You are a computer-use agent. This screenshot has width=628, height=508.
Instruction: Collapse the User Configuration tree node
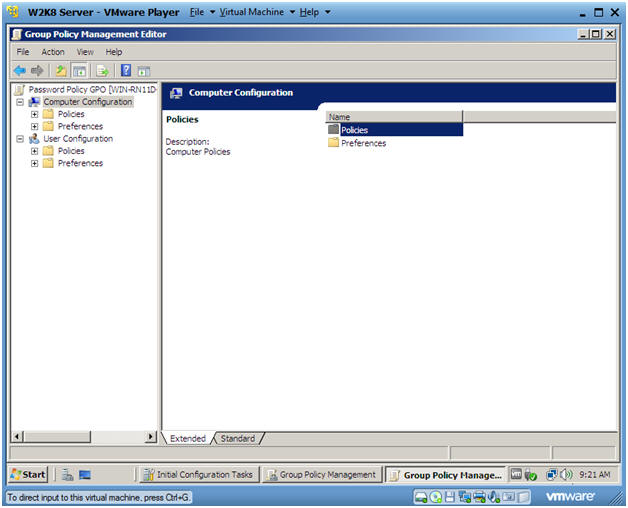20,139
